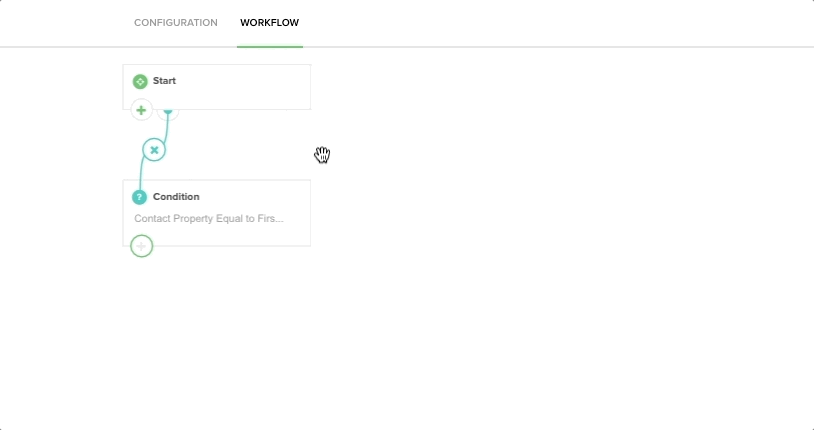Open the Condition node by its title
Viewport: 814px width, 430px height.
point(176,197)
